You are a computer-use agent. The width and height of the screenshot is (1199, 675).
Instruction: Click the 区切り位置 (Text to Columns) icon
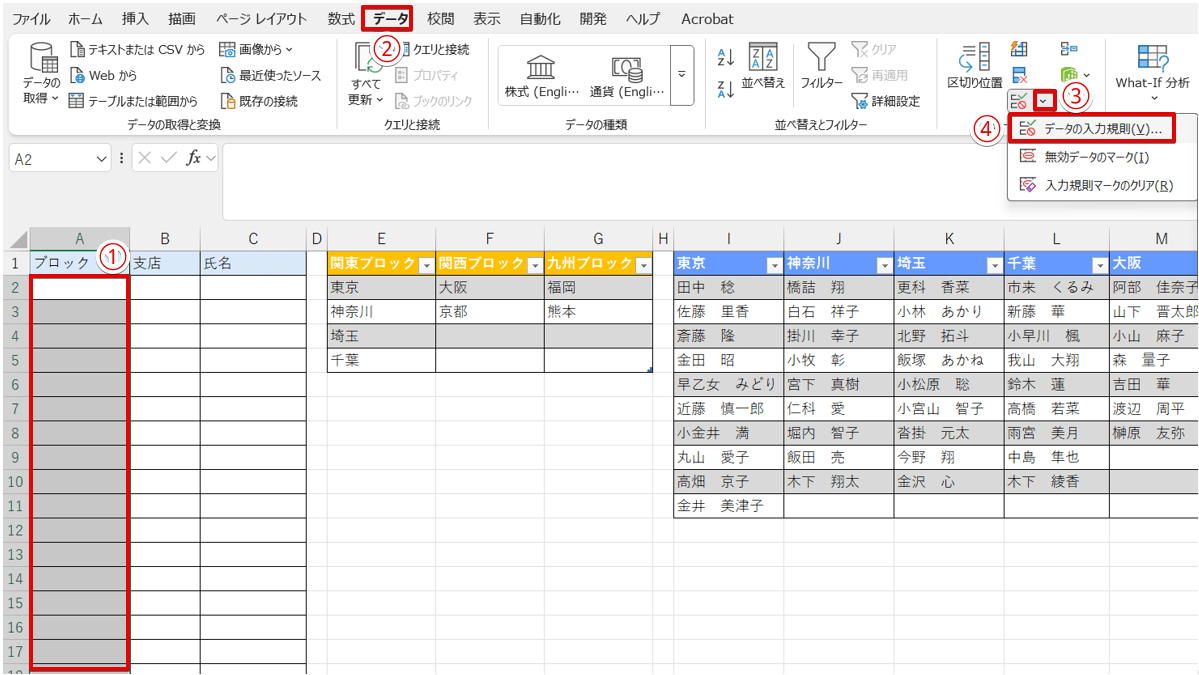[974, 58]
